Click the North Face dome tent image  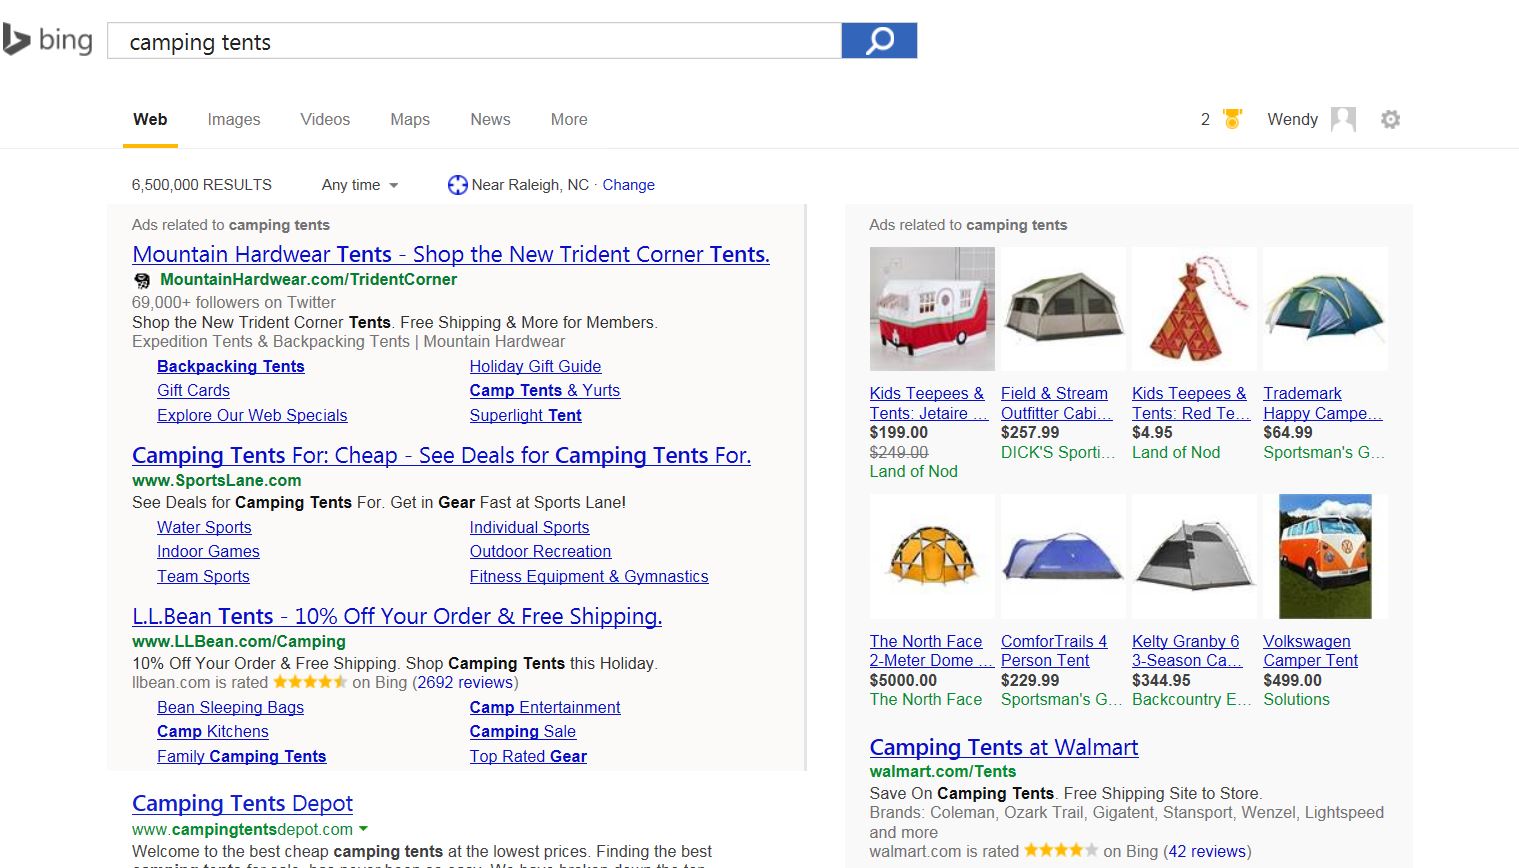[x=932, y=556]
